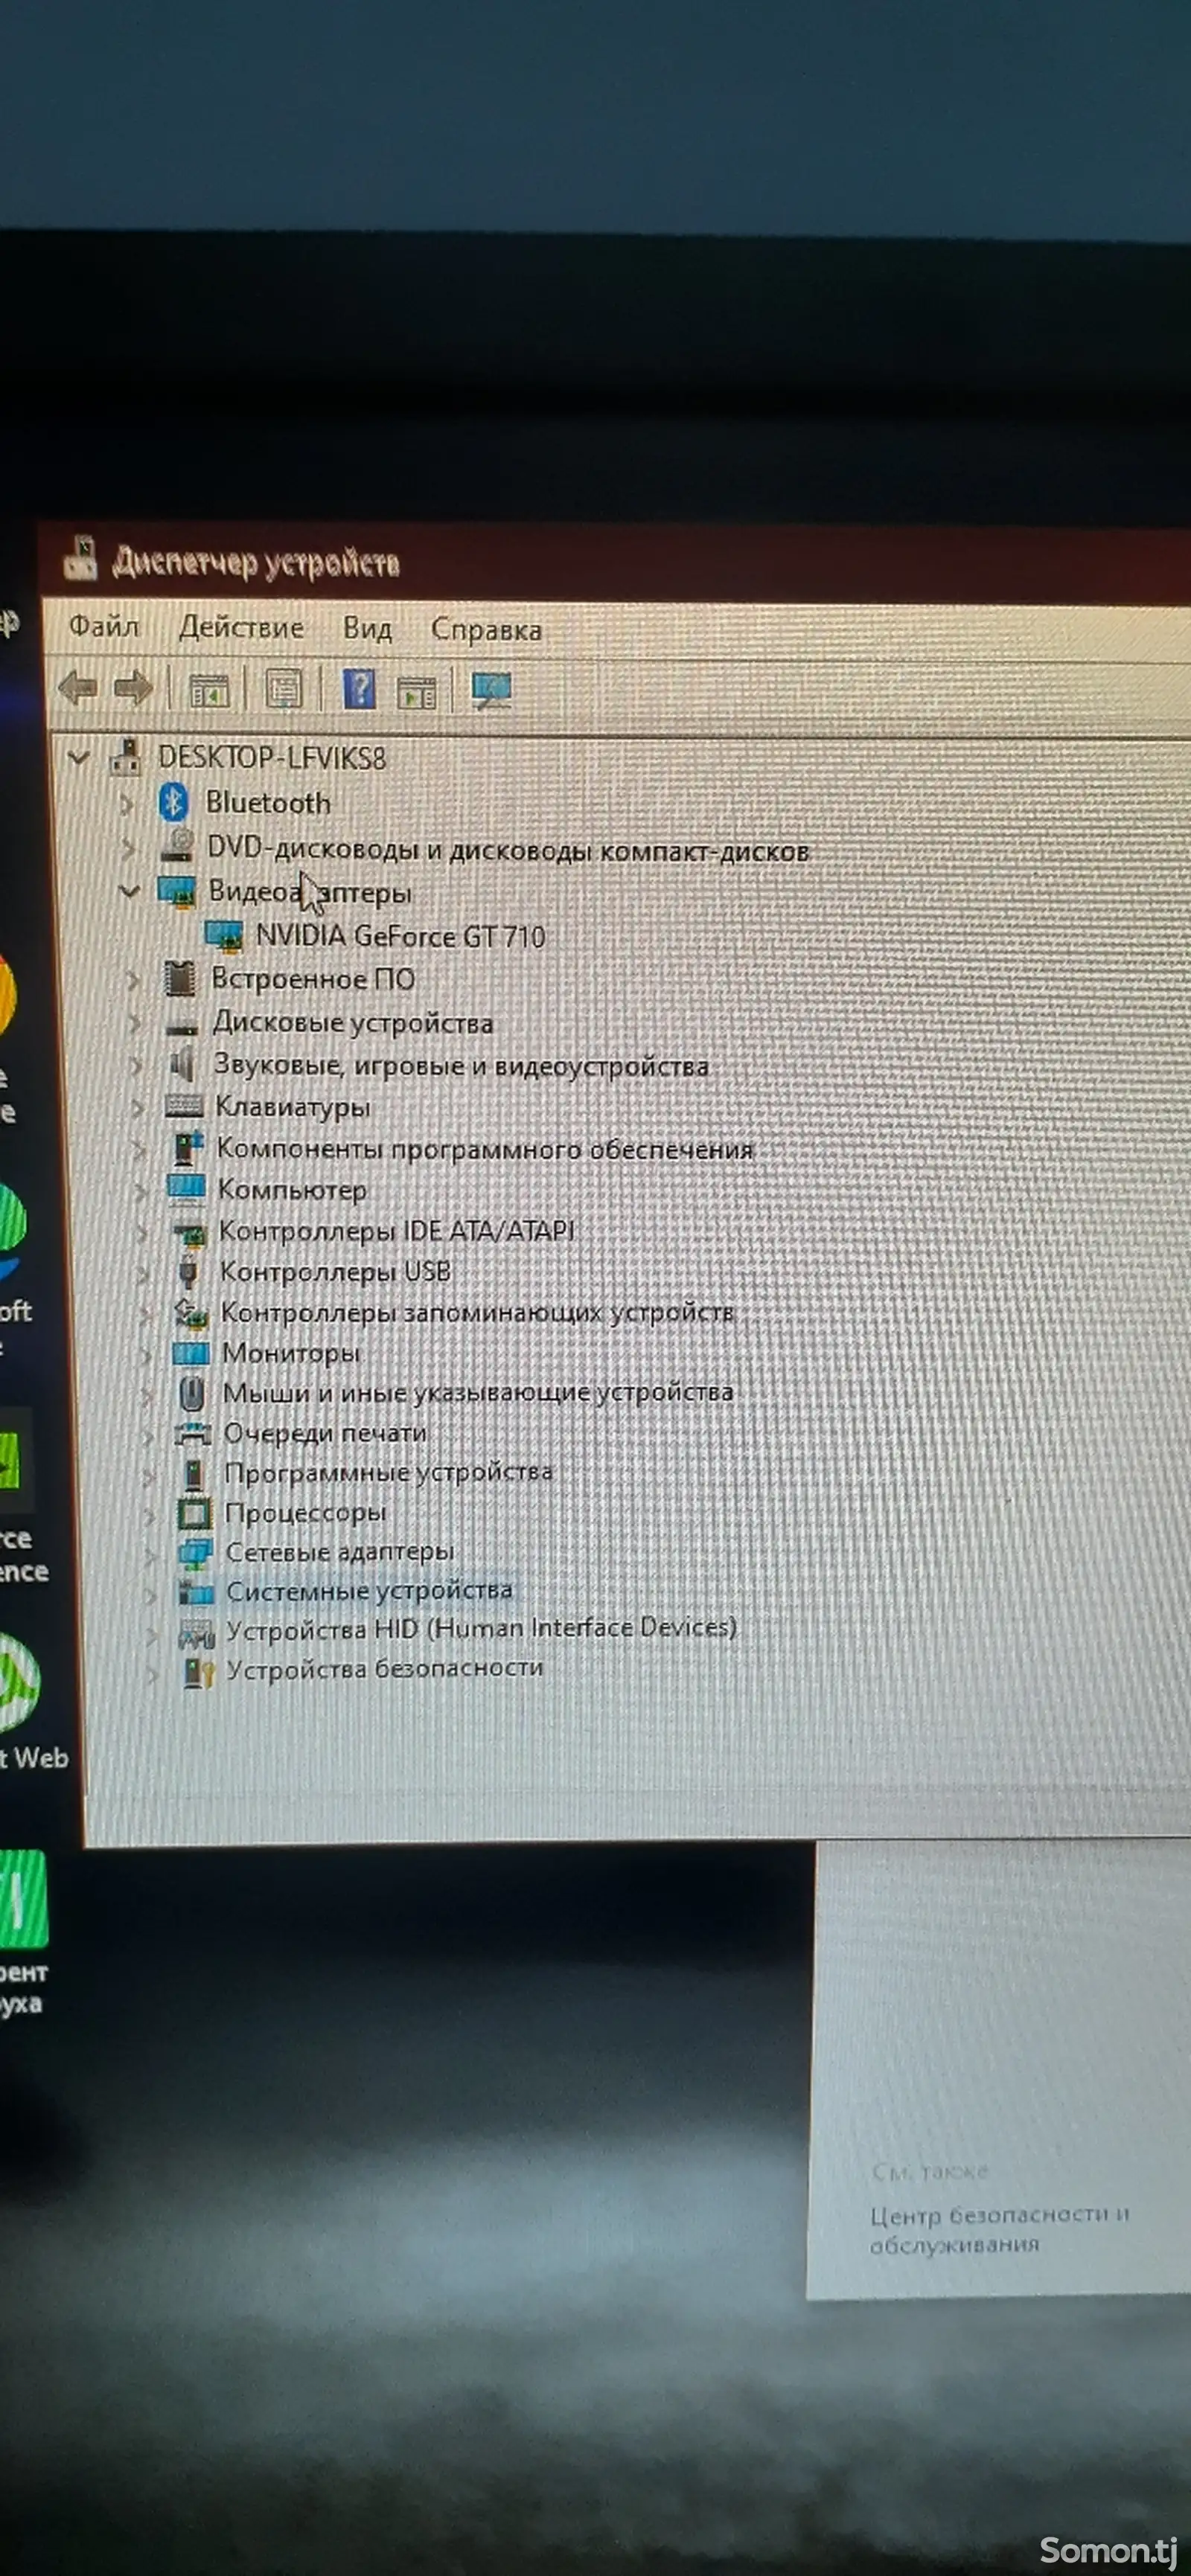
Task: Click the Системные устройства folder icon
Action: click(196, 1591)
